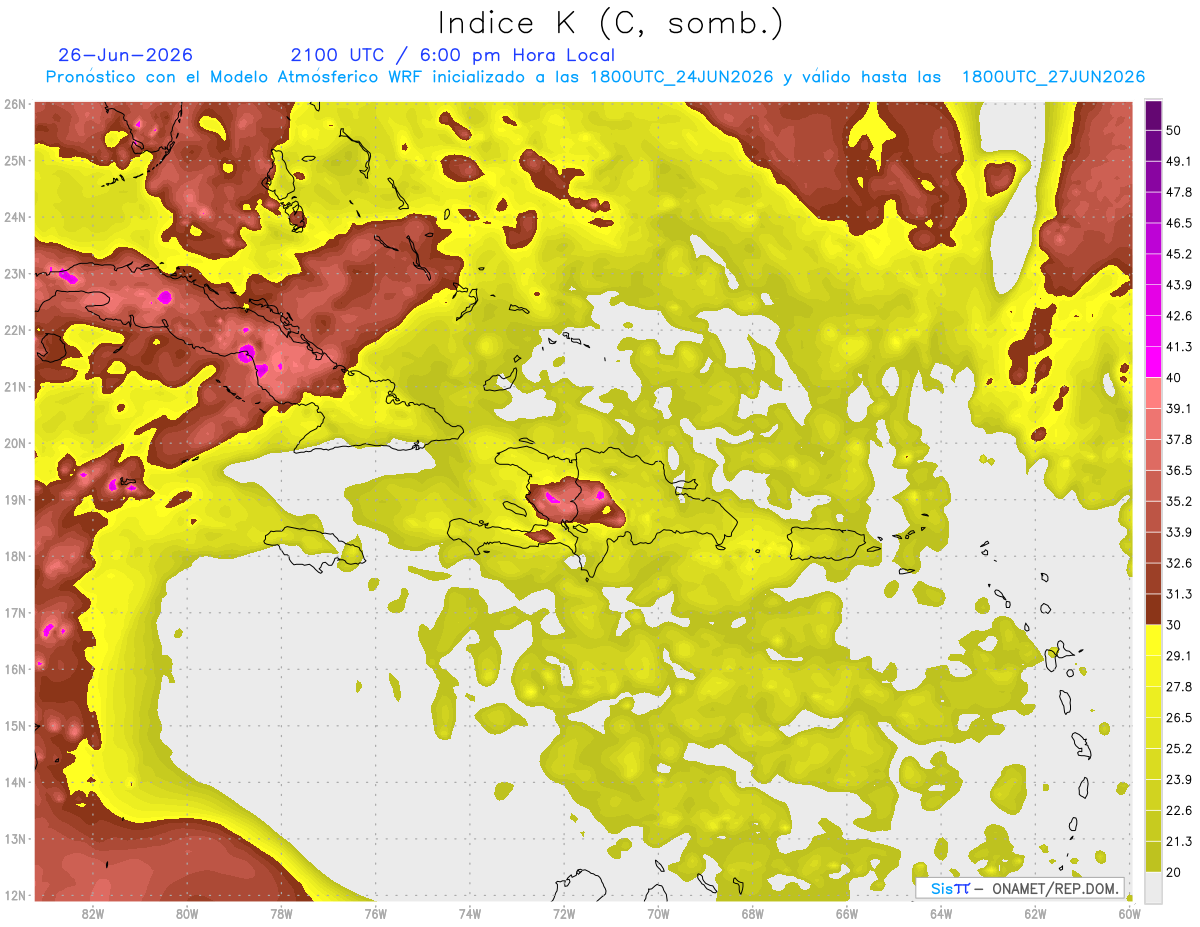Click color bar value "46.5"
Viewport: 1200px width, 927px height.
point(1179,223)
